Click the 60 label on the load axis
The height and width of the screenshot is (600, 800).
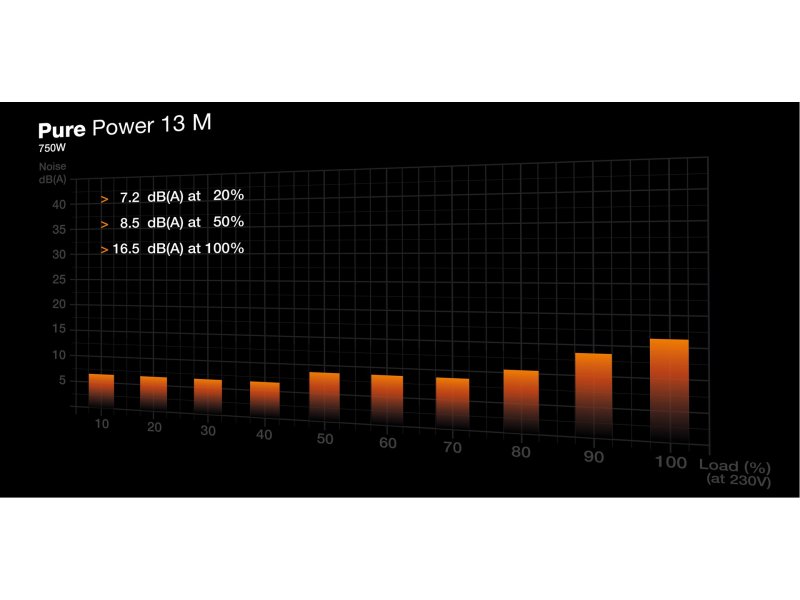pyautogui.click(x=388, y=443)
